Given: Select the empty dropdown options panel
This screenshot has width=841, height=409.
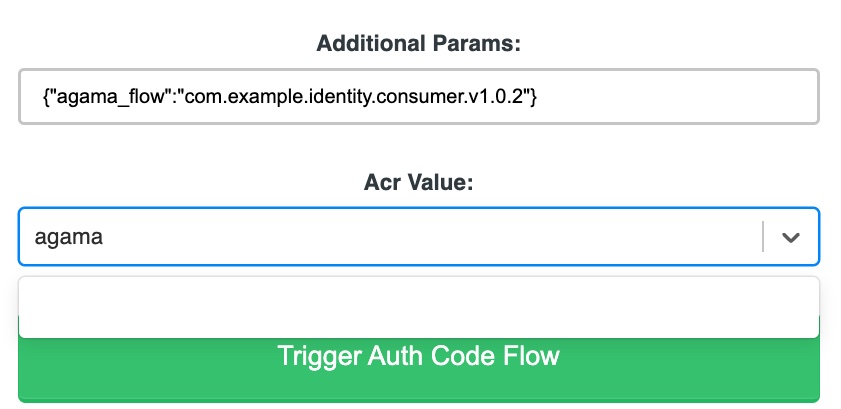Looking at the screenshot, I should [419, 307].
